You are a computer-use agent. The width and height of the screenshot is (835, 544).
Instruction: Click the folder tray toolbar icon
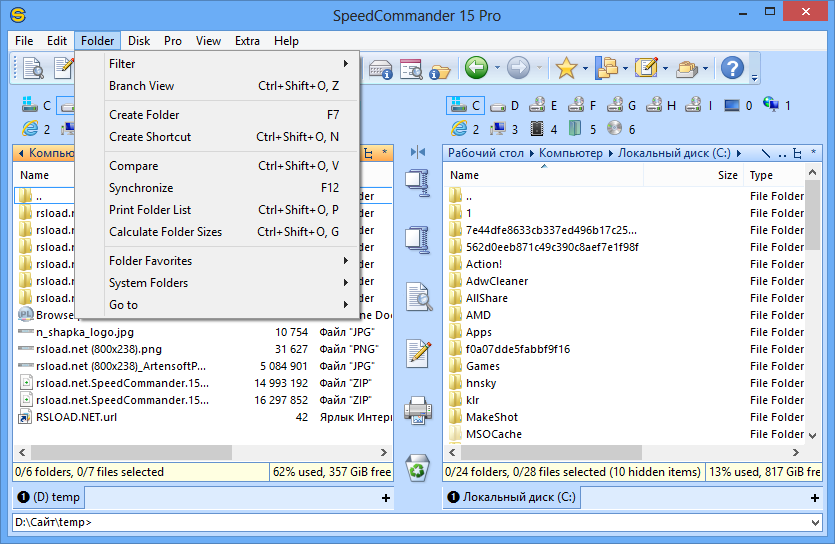687,69
